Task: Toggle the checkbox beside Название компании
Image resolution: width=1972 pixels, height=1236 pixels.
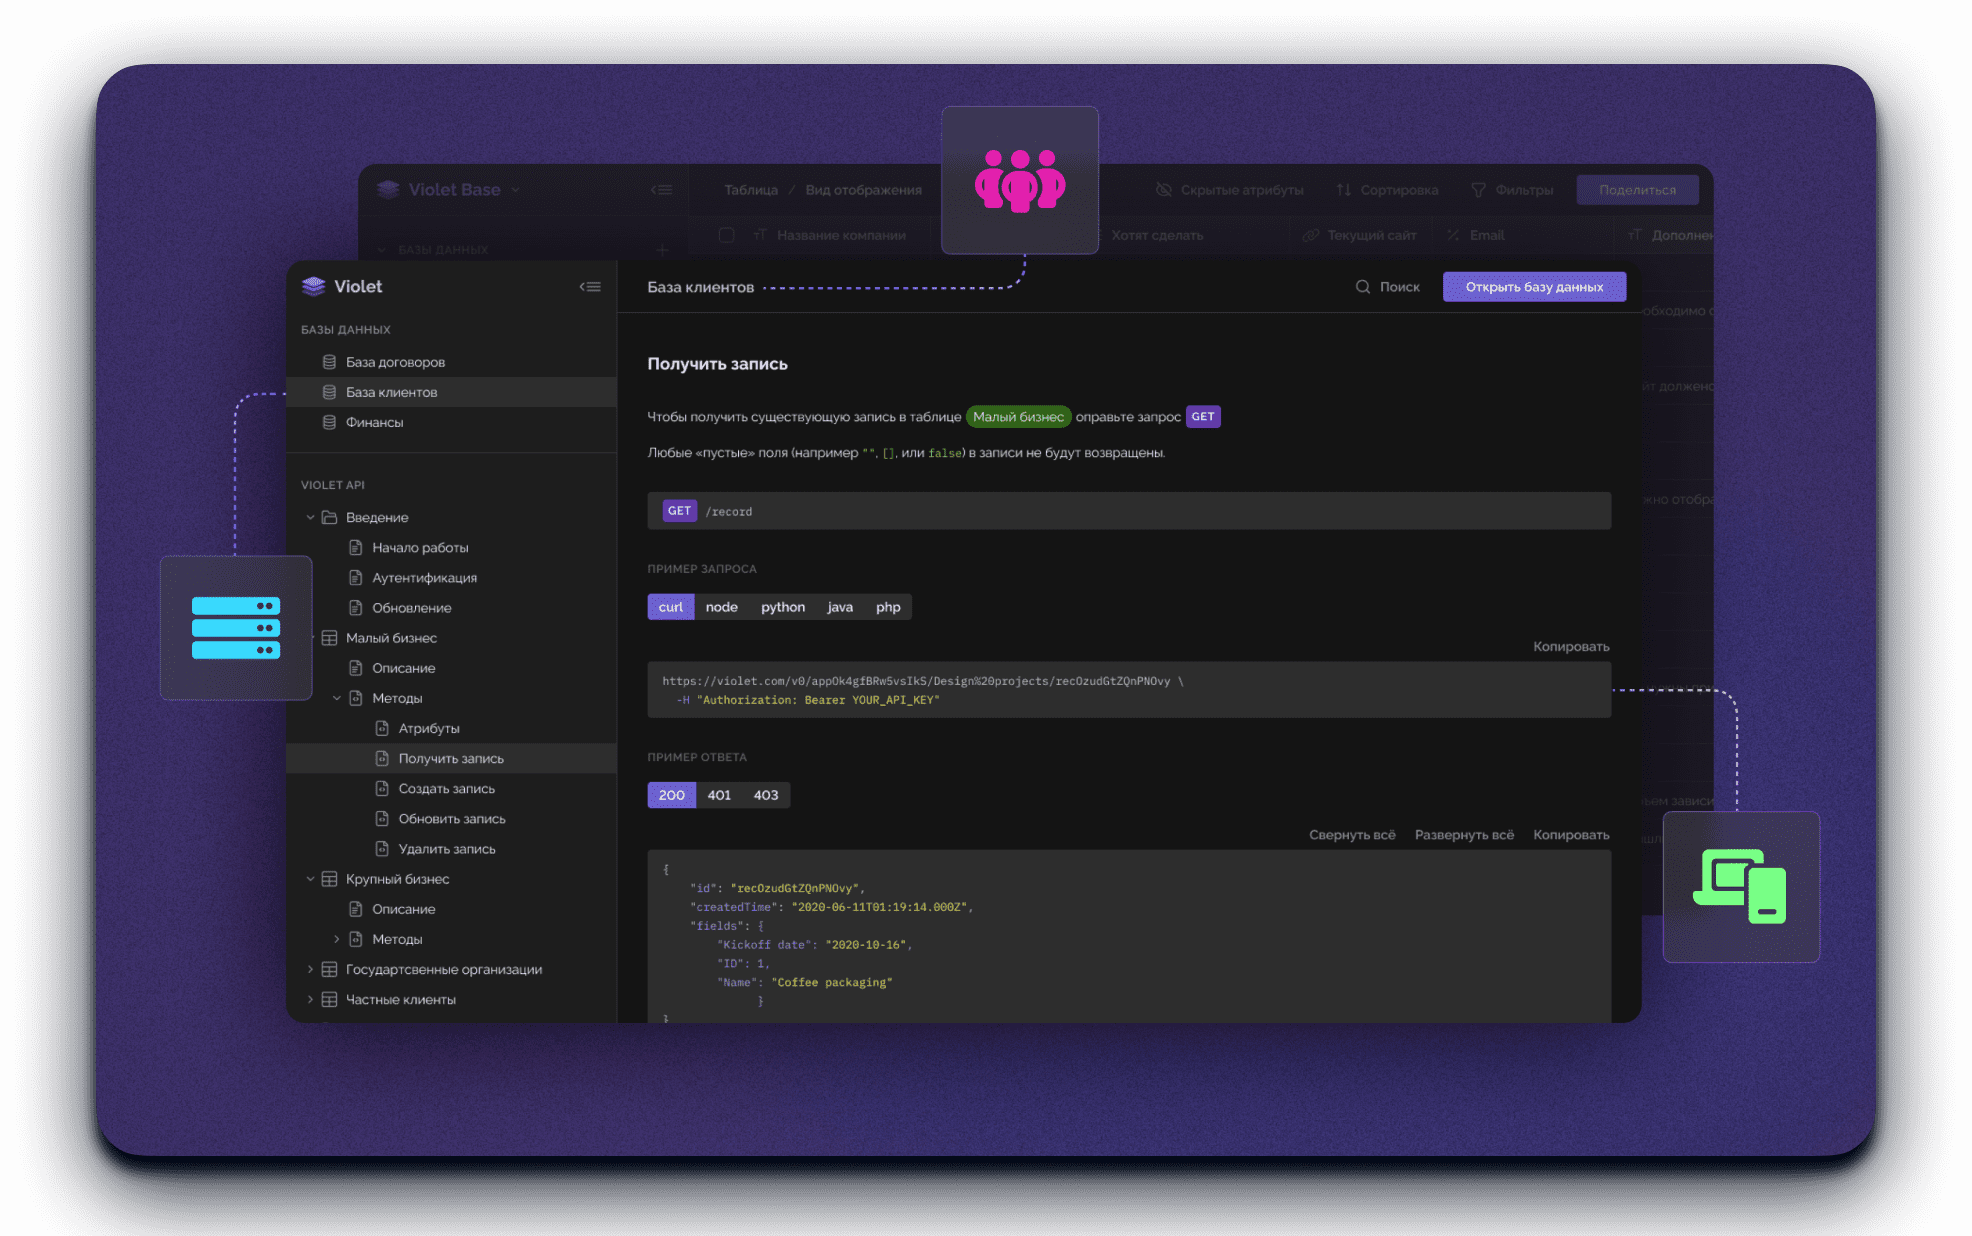Action: pyautogui.click(x=727, y=235)
